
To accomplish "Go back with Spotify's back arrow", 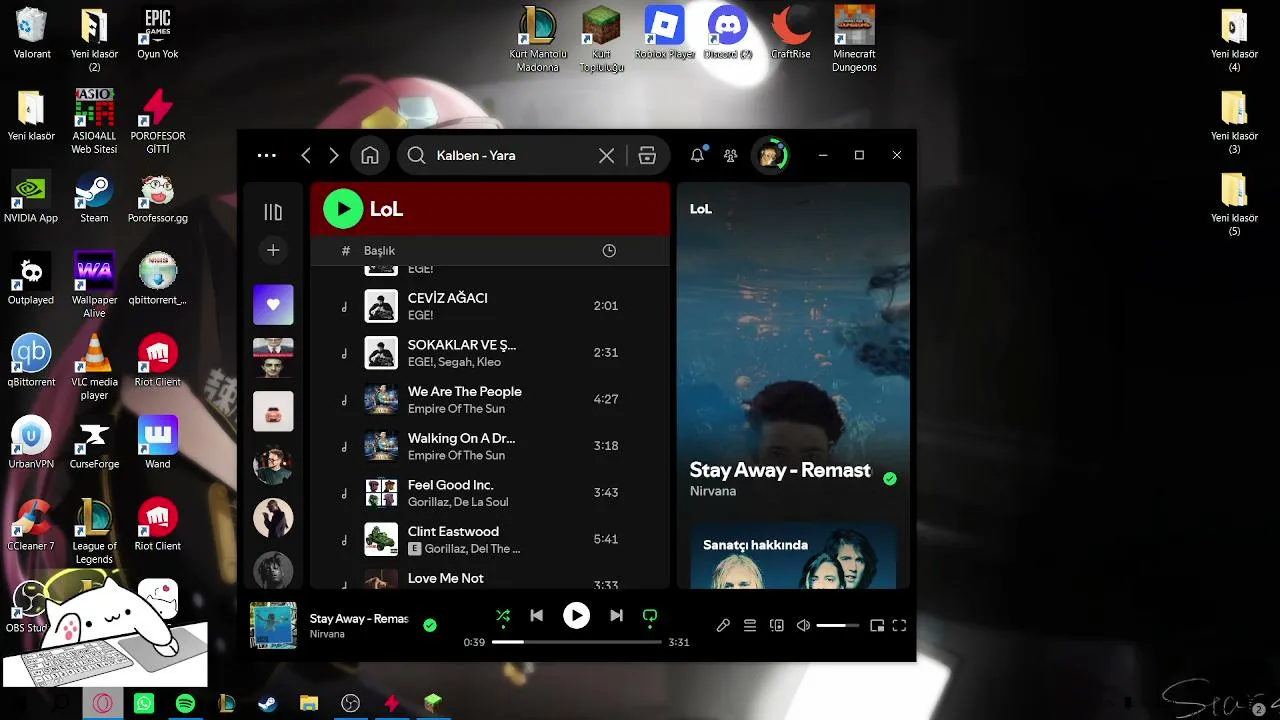I will tap(306, 155).
